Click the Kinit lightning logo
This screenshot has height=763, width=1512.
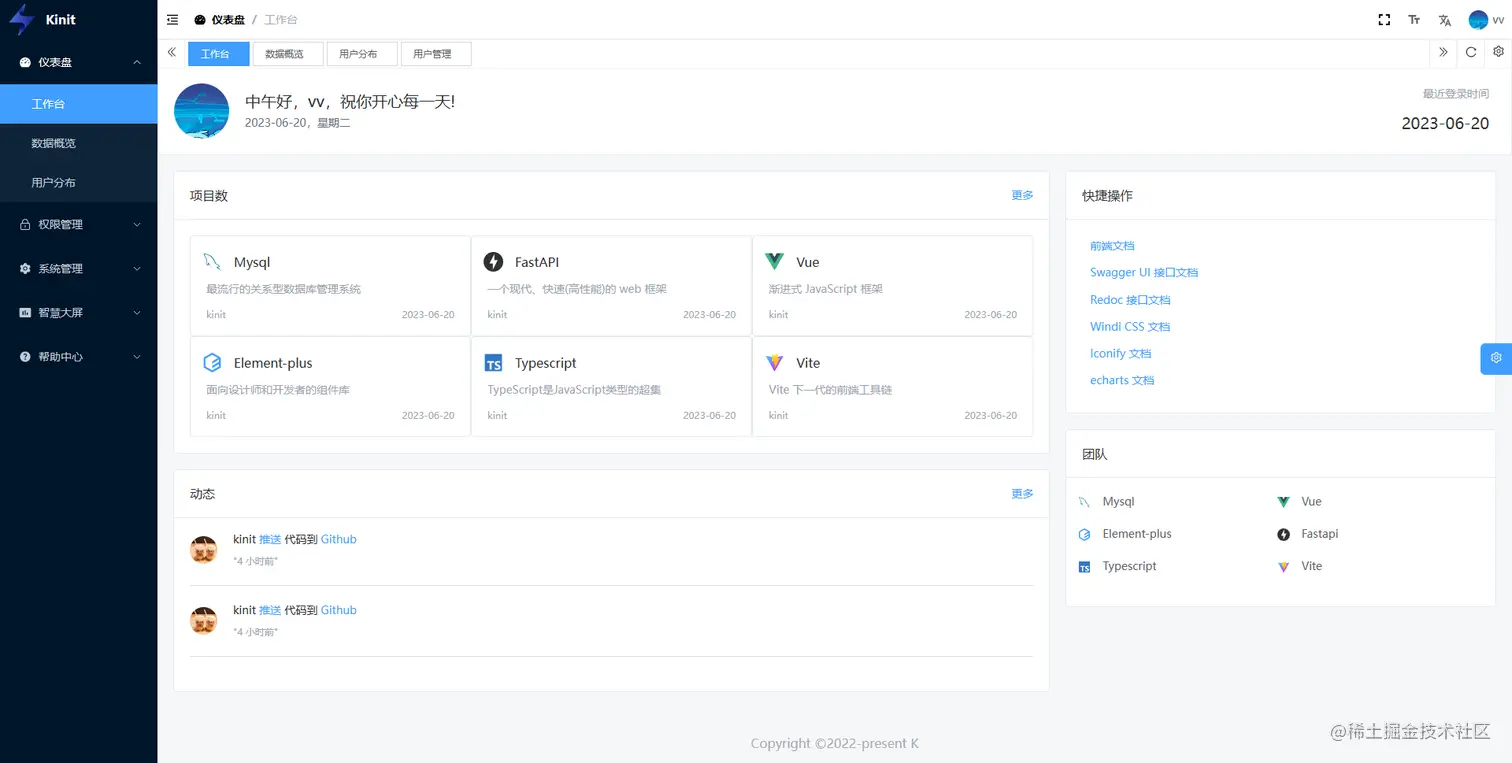22,20
